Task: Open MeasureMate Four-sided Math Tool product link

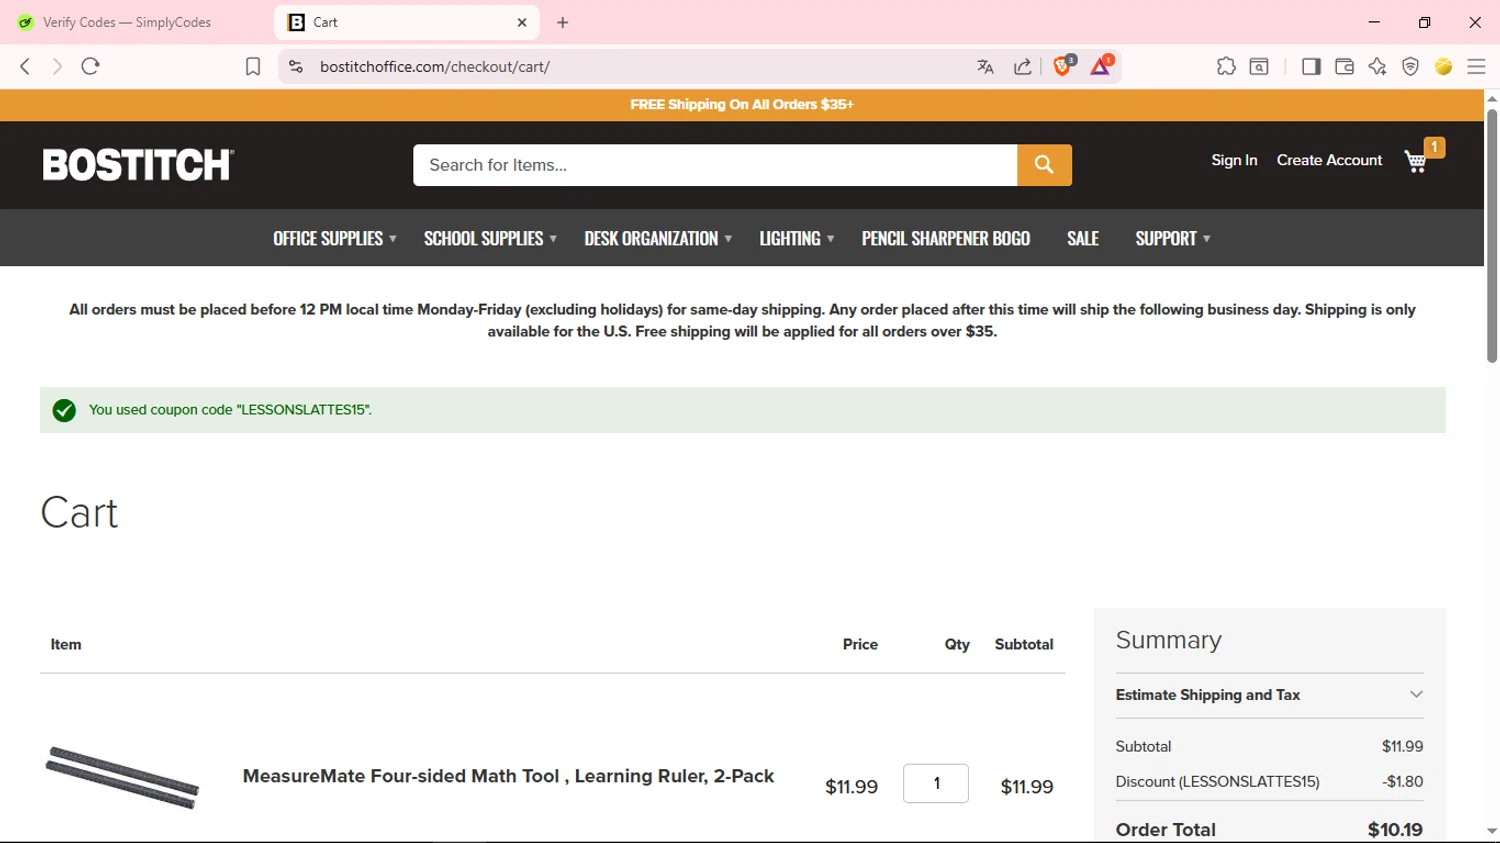Action: tap(508, 776)
